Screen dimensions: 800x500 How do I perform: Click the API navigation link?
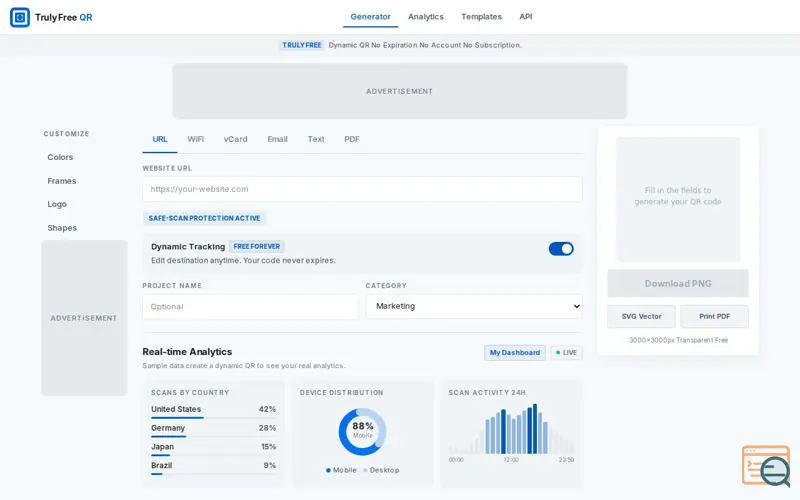click(526, 17)
